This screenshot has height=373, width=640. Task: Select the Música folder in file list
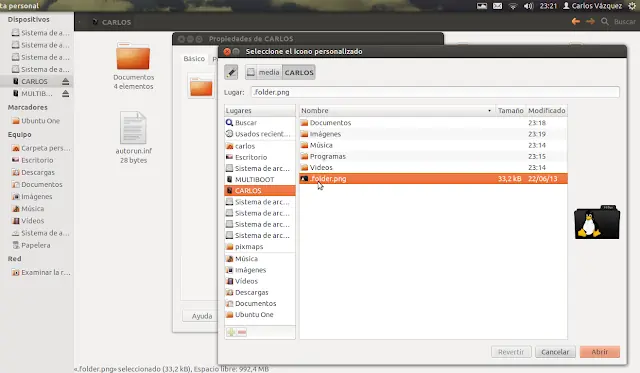point(433,145)
